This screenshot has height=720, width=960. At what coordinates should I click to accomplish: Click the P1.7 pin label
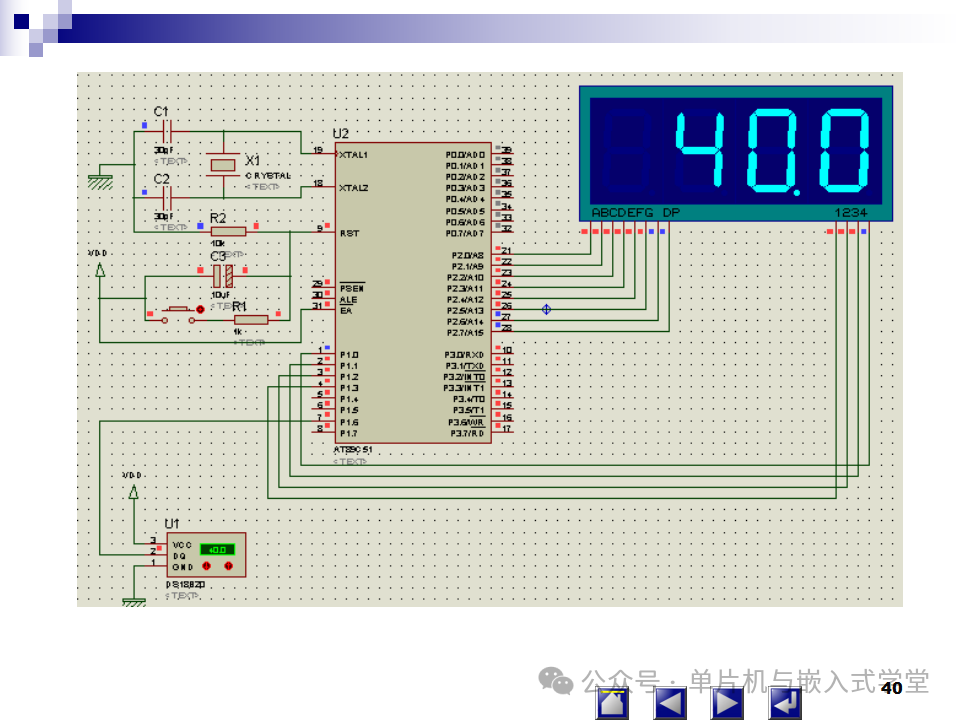tap(349, 433)
